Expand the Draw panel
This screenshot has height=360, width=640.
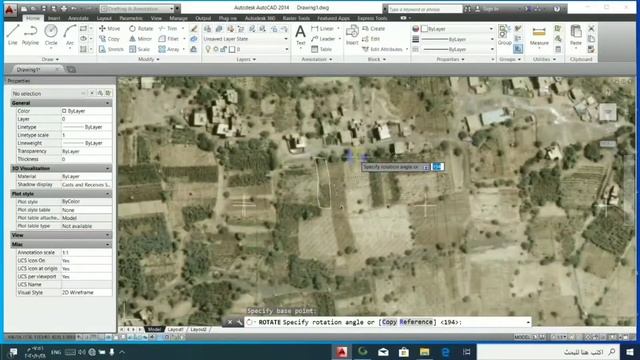tap(50, 59)
